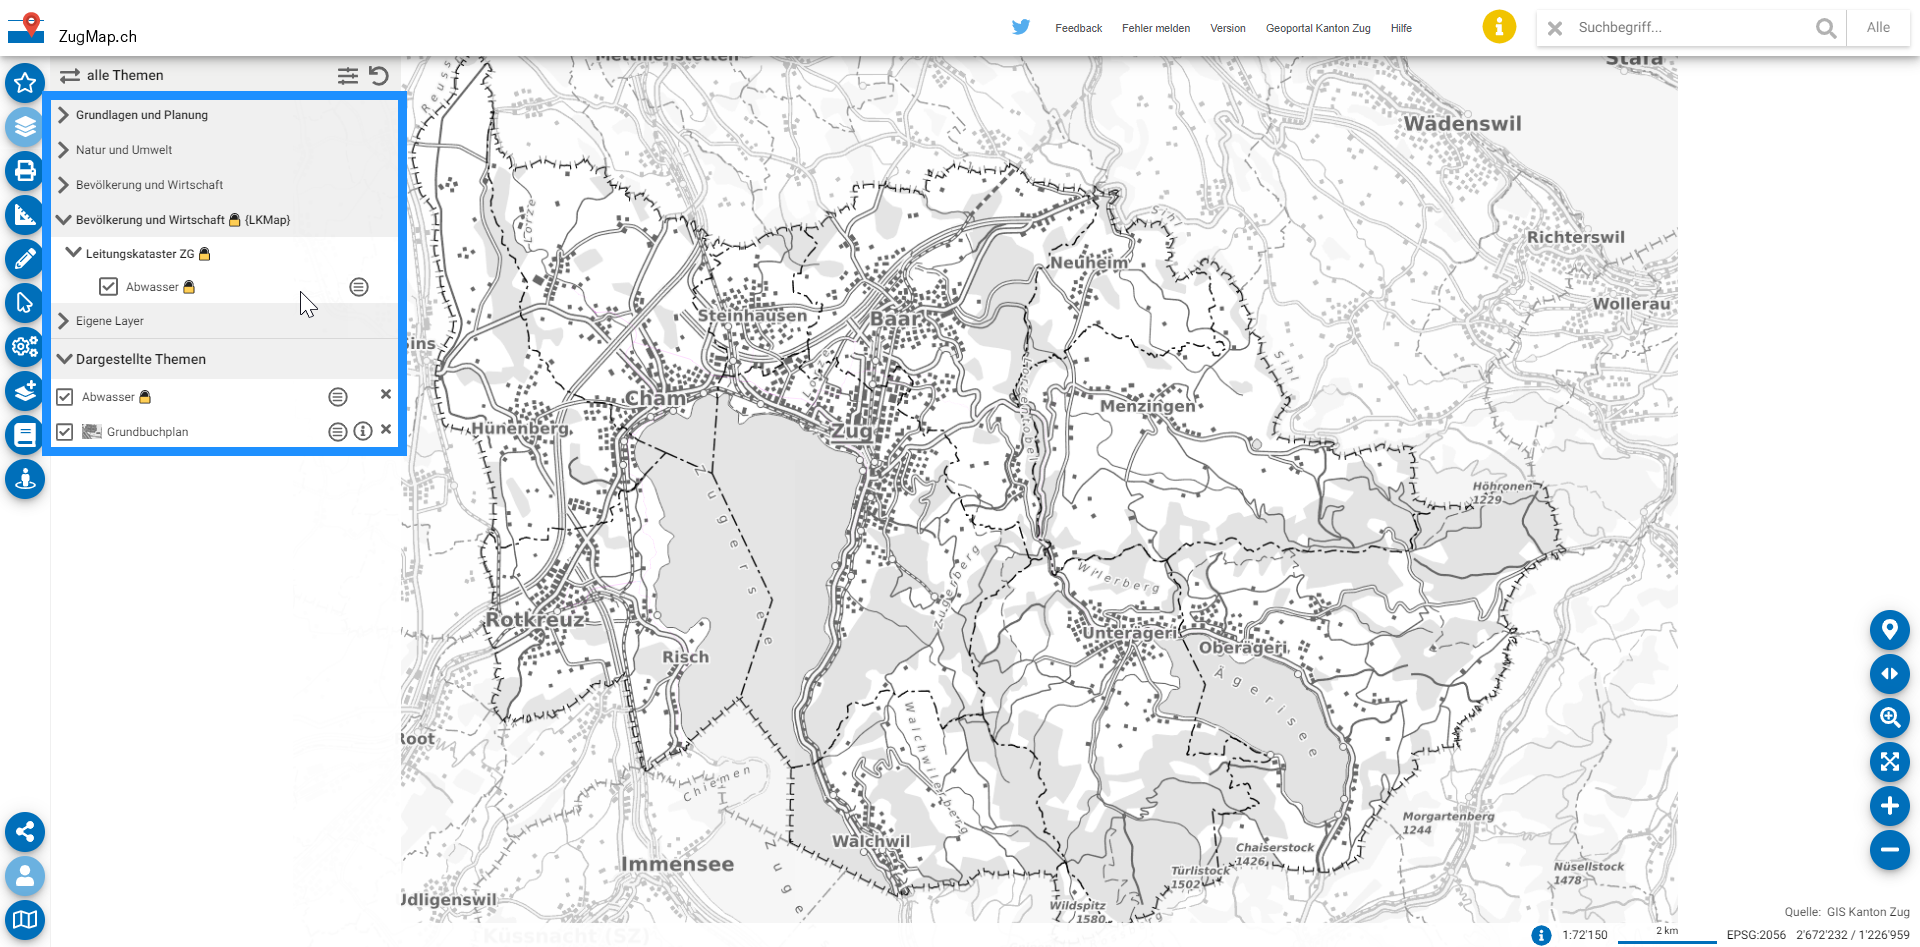Uncheck the Grundbuchplan layer checkbox
1920x947 pixels.
pyautogui.click(x=65, y=432)
